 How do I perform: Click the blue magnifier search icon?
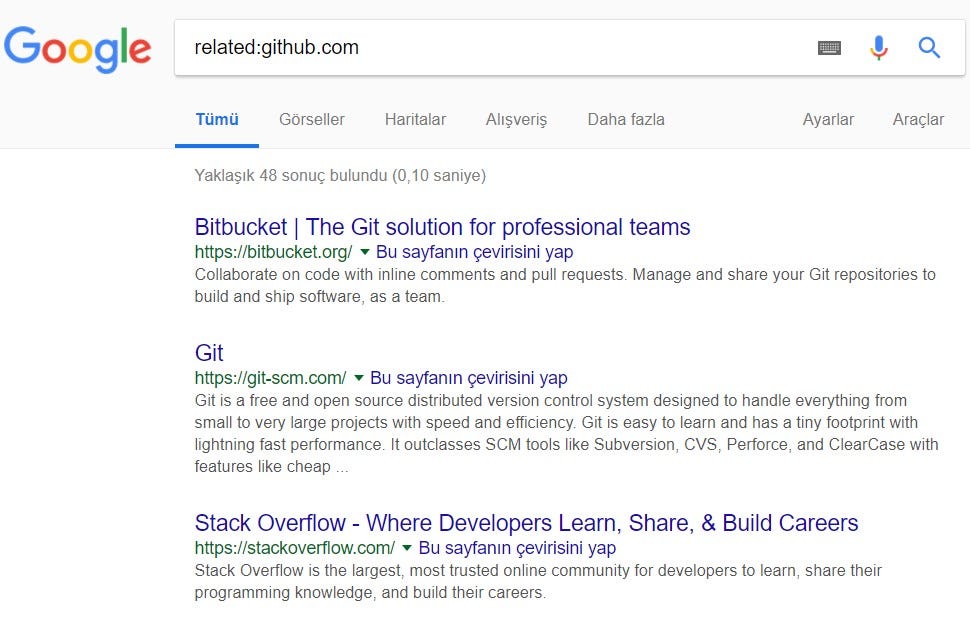click(x=929, y=48)
